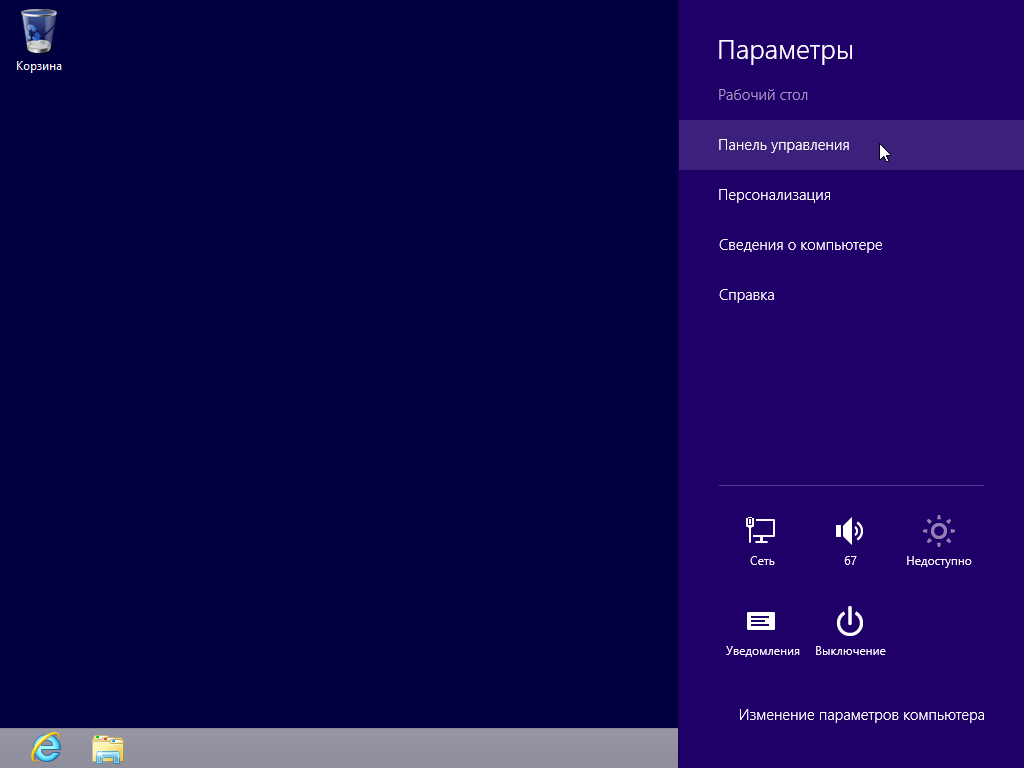Click Изменение параметров компьютера link
The image size is (1024, 768).
click(x=860, y=715)
